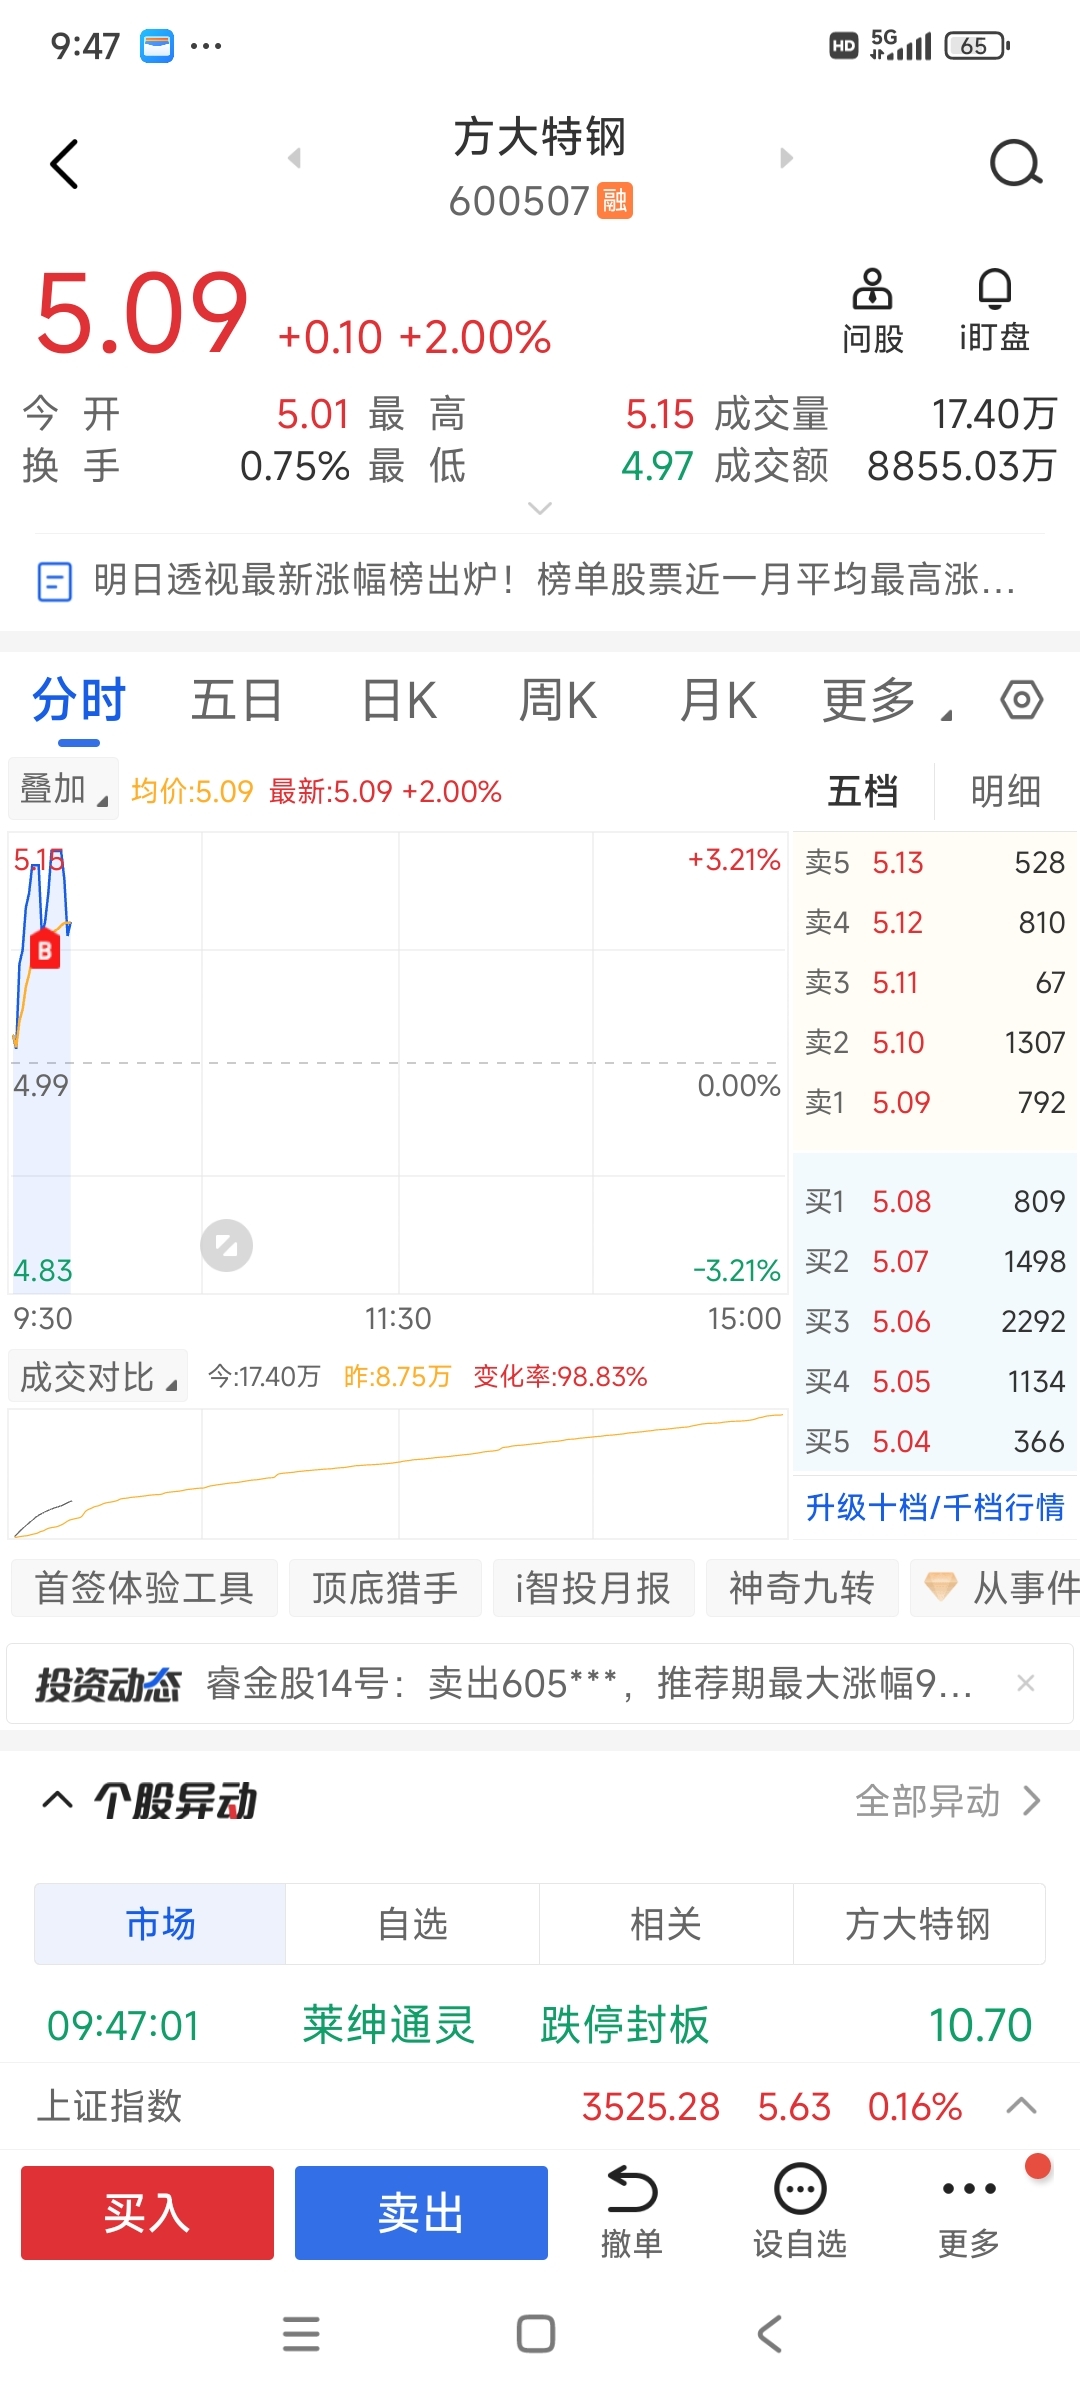Viewport: 1080px width, 2400px height.
Task: Tap the intraday price chart area
Action: [x=398, y=1063]
